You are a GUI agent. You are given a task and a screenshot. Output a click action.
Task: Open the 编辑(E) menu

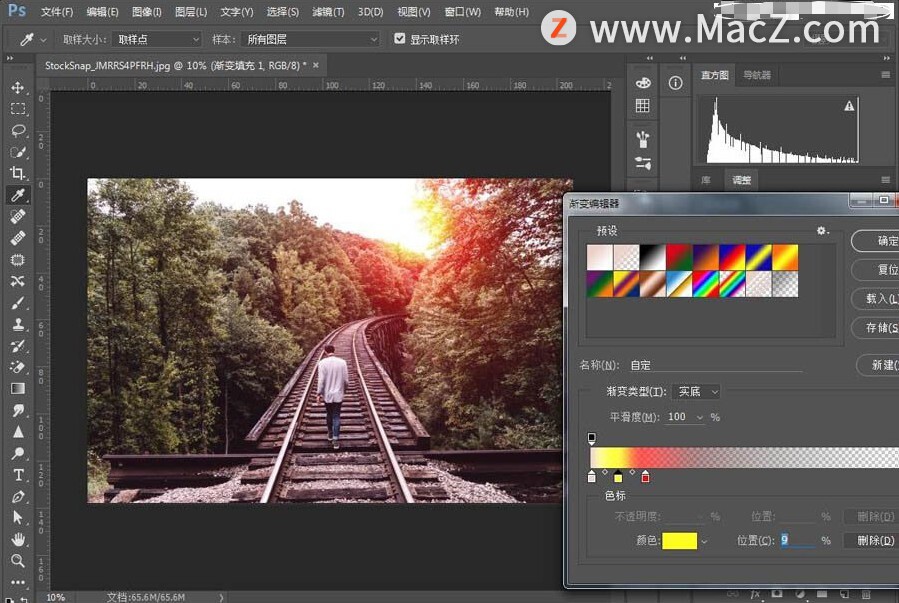[x=102, y=11]
